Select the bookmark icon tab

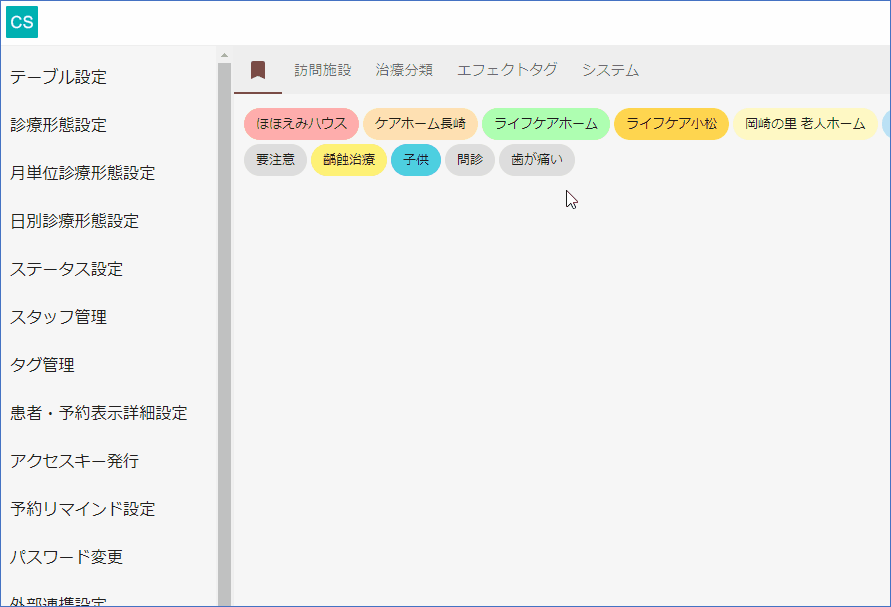coord(258,70)
